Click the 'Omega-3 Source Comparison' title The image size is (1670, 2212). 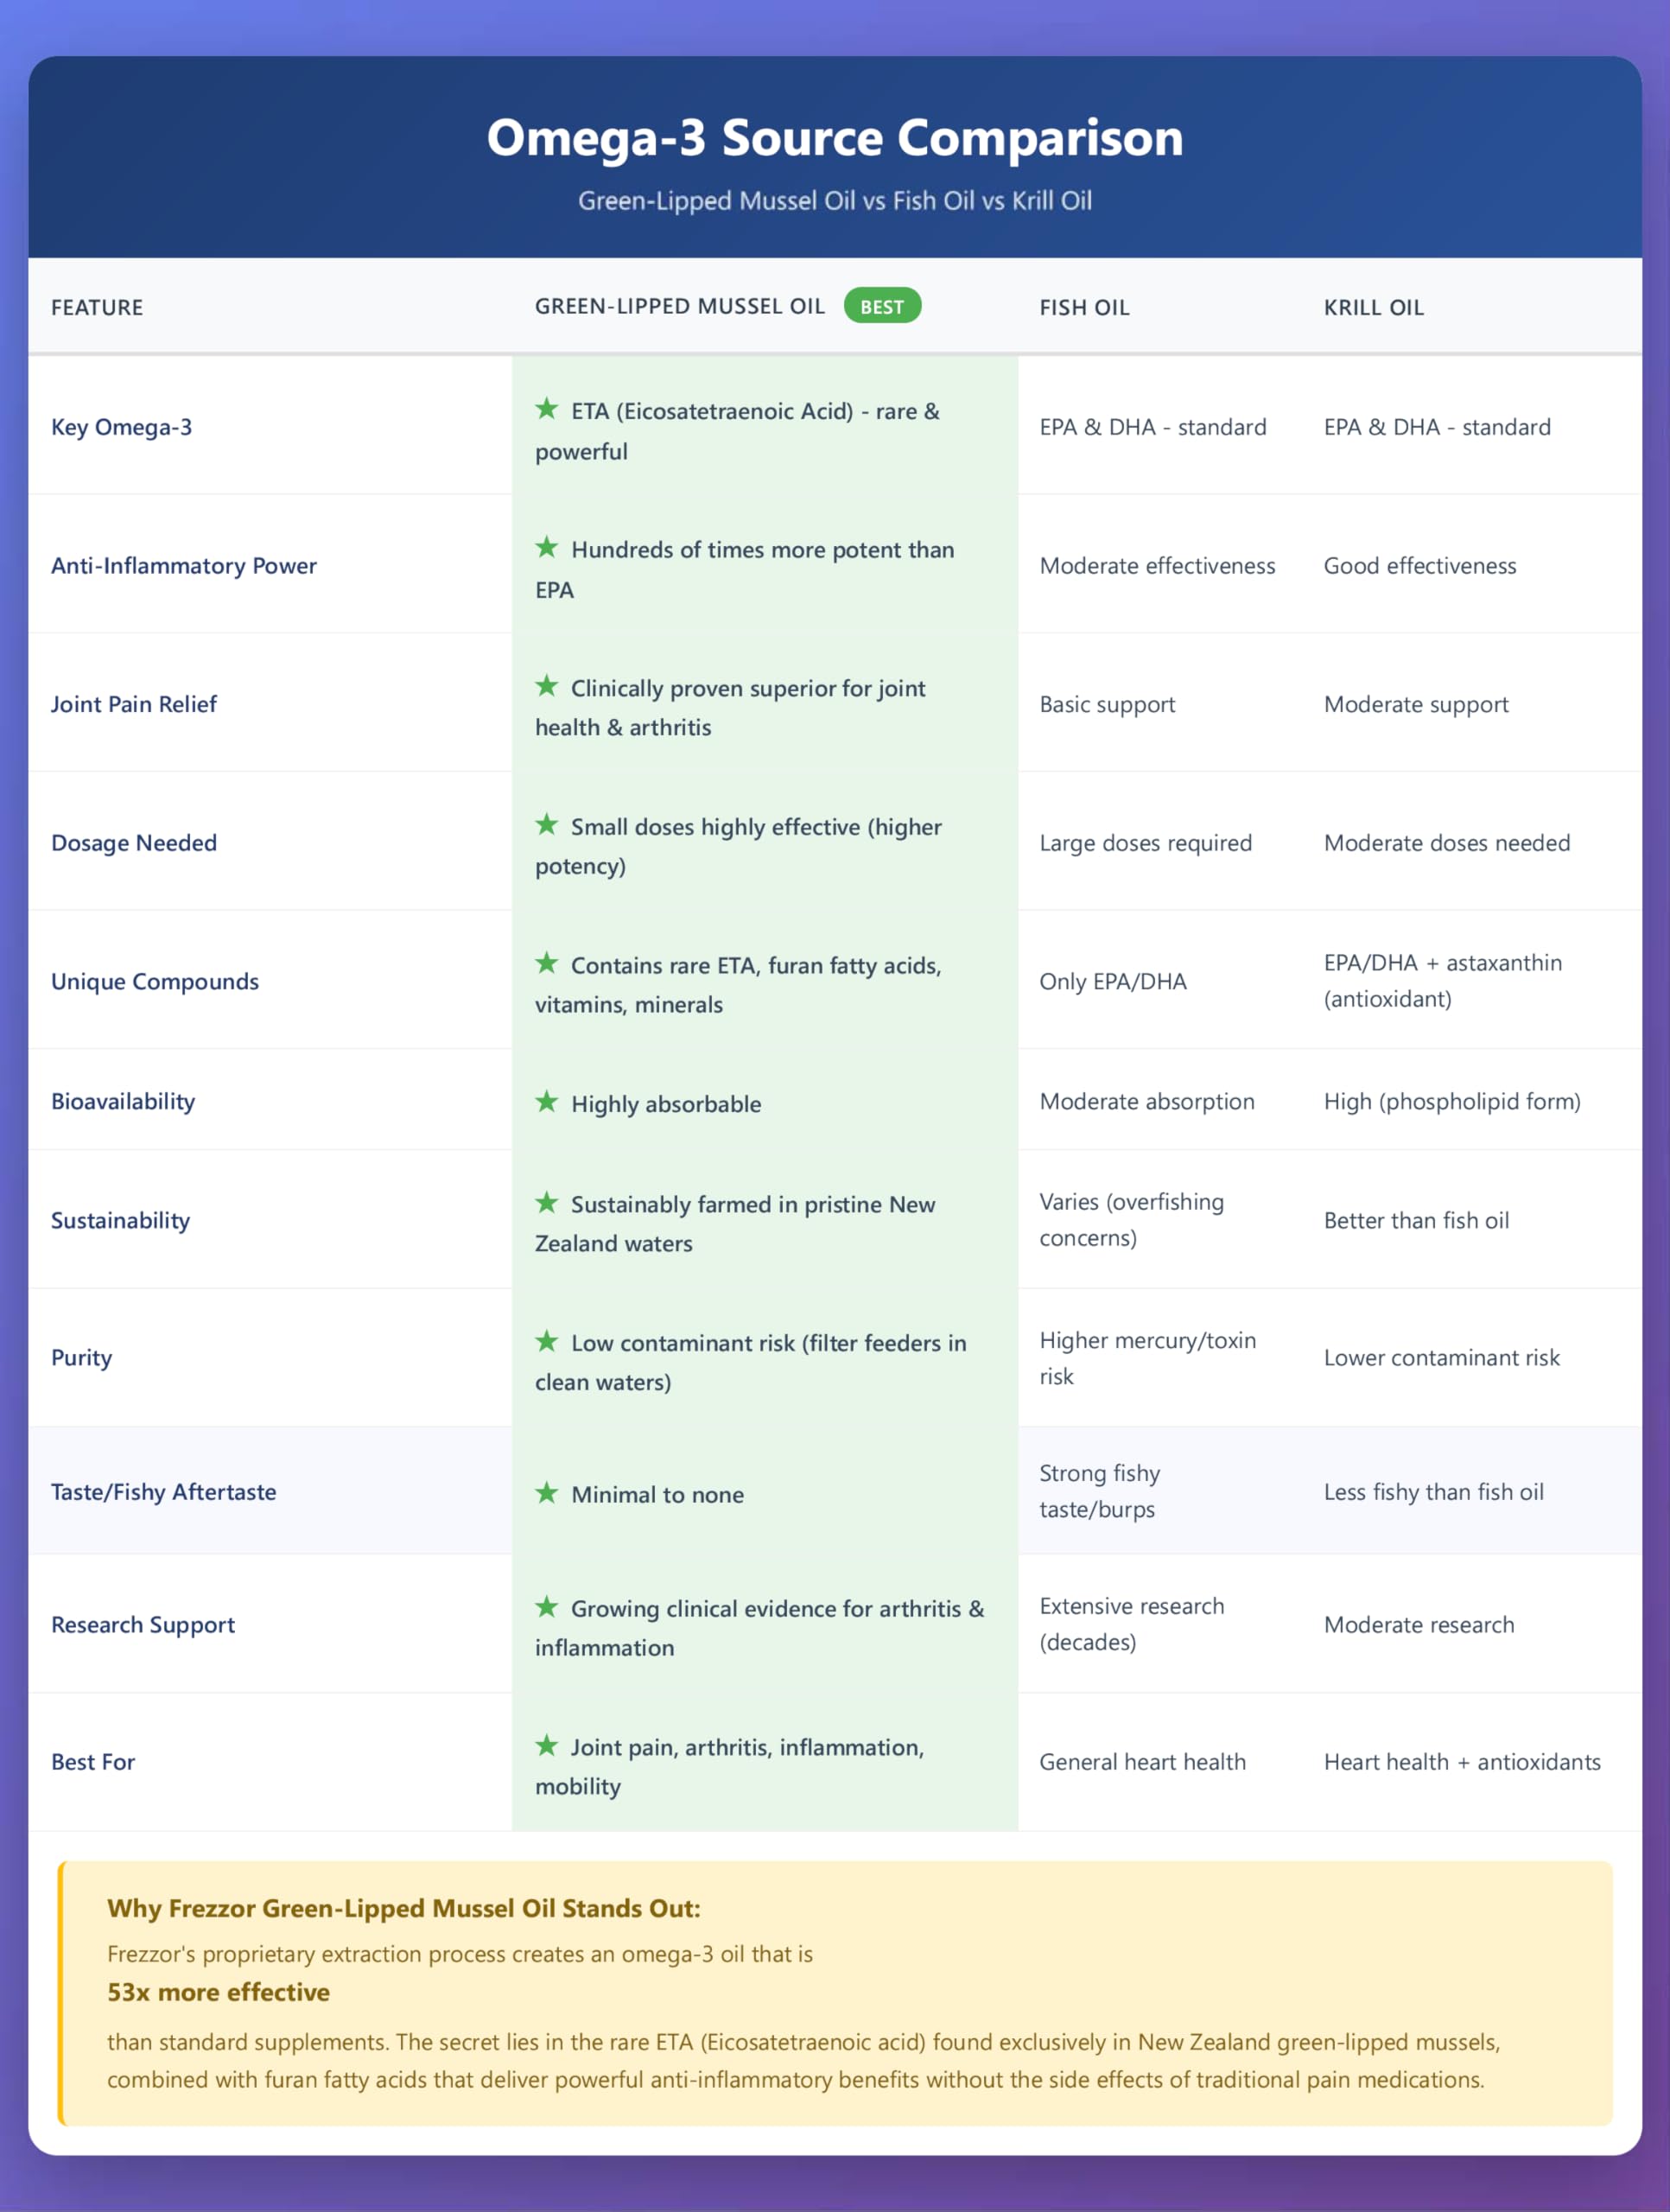835,138
